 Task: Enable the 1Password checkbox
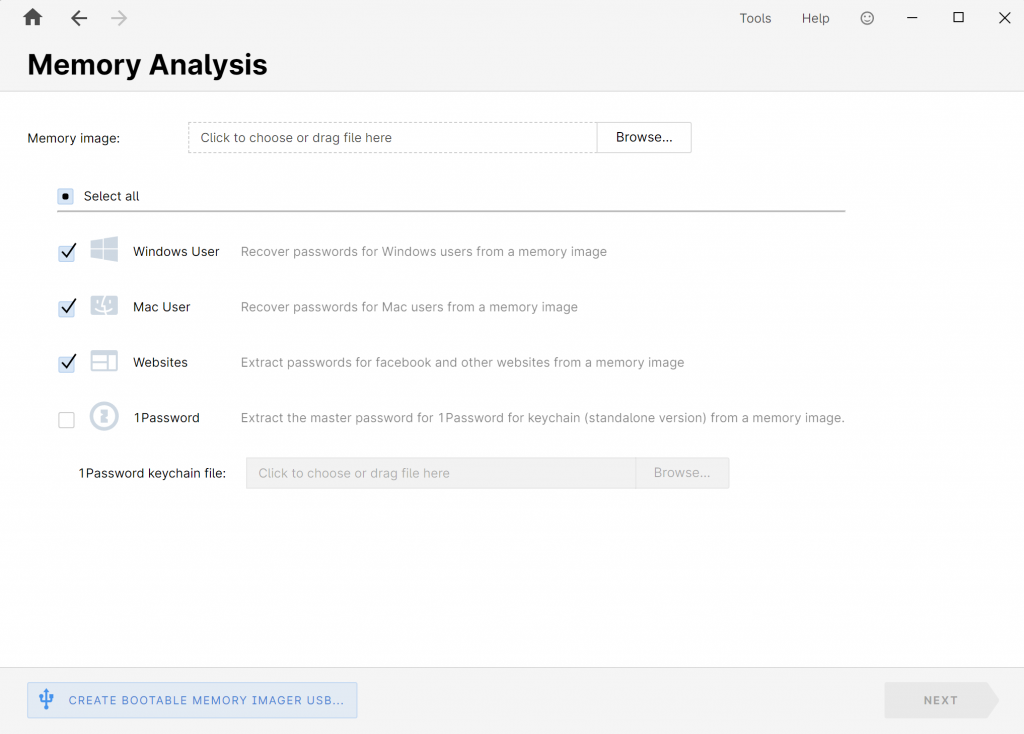click(x=67, y=420)
